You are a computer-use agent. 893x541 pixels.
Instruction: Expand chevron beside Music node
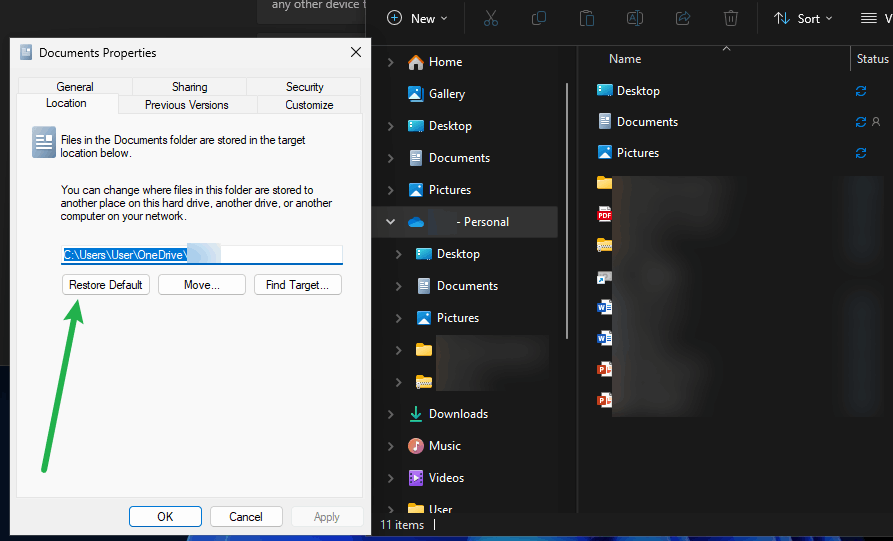(x=391, y=446)
